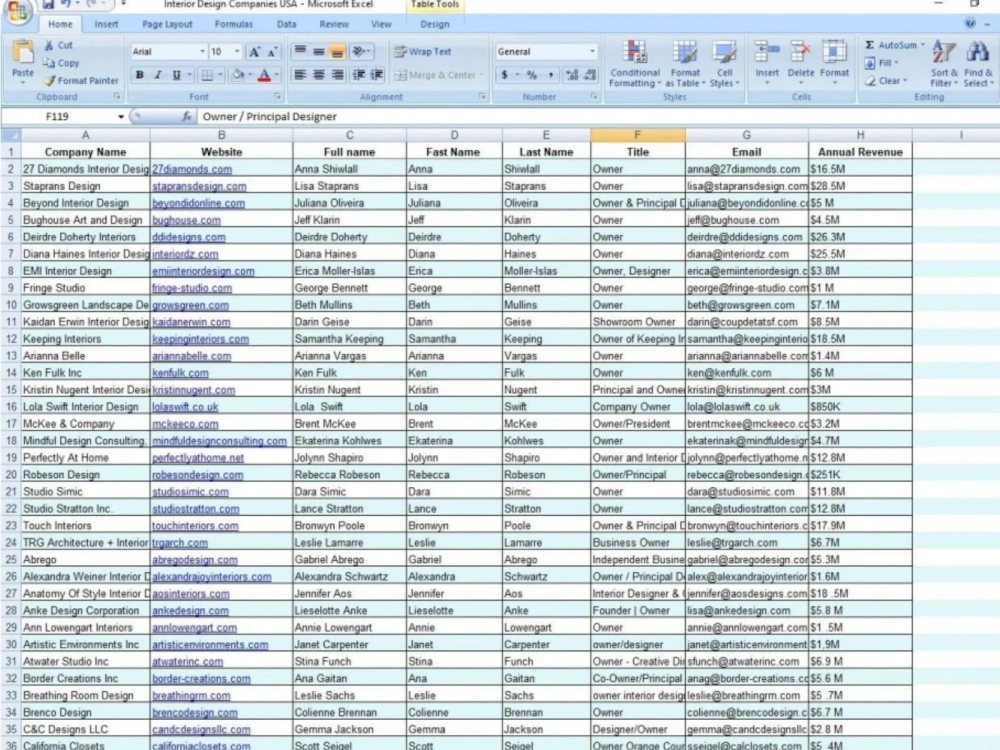Switch to Page Layout tab

tap(167, 24)
